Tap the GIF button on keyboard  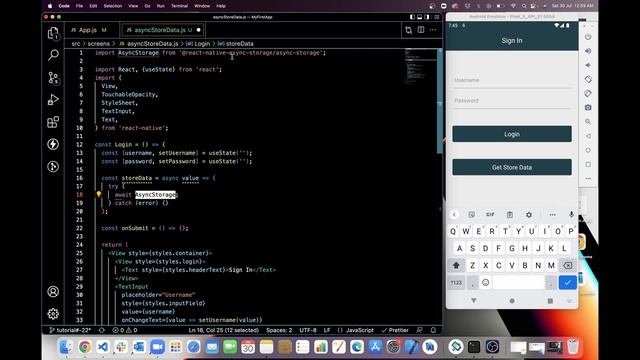click(490, 215)
